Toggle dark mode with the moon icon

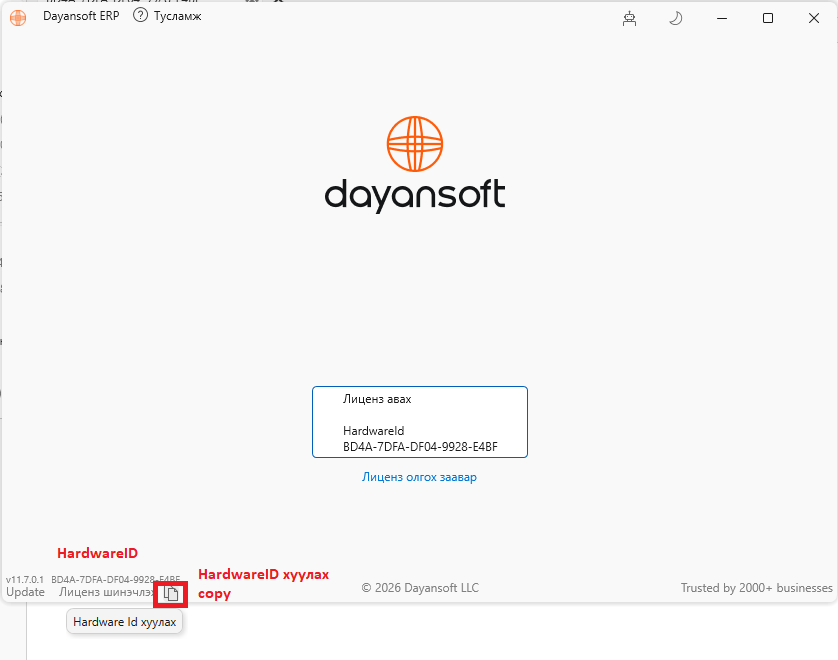(676, 18)
